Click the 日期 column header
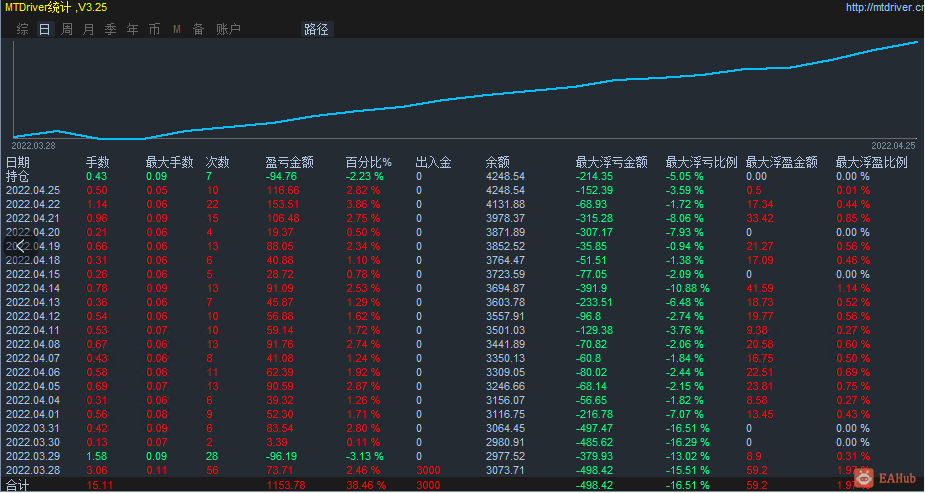925x493 pixels. (18, 162)
